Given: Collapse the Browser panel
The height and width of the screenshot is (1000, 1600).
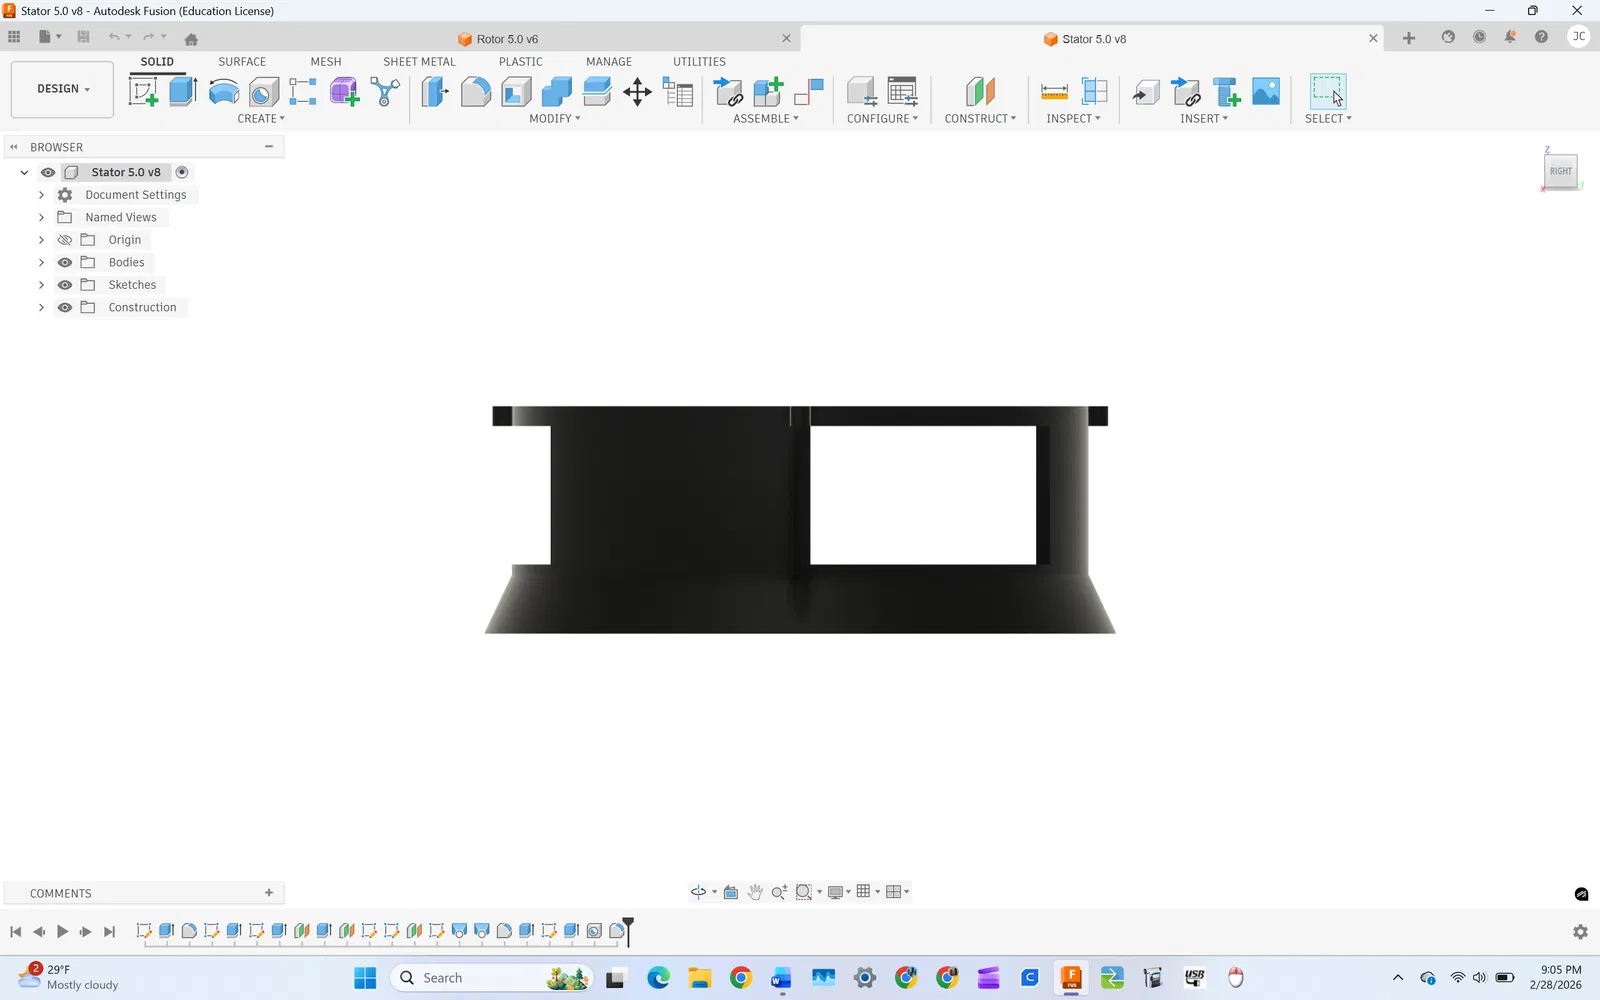Looking at the screenshot, I should coord(14,147).
